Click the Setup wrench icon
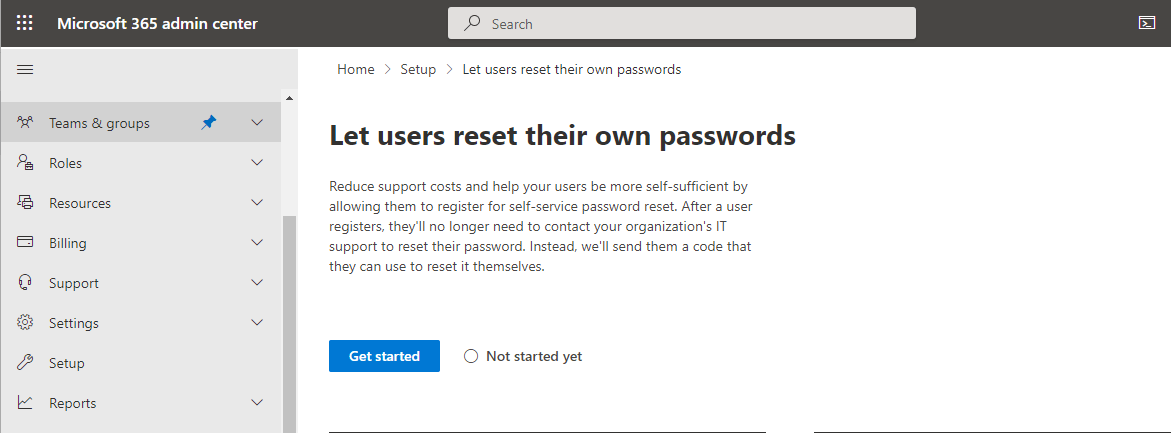 (x=25, y=363)
